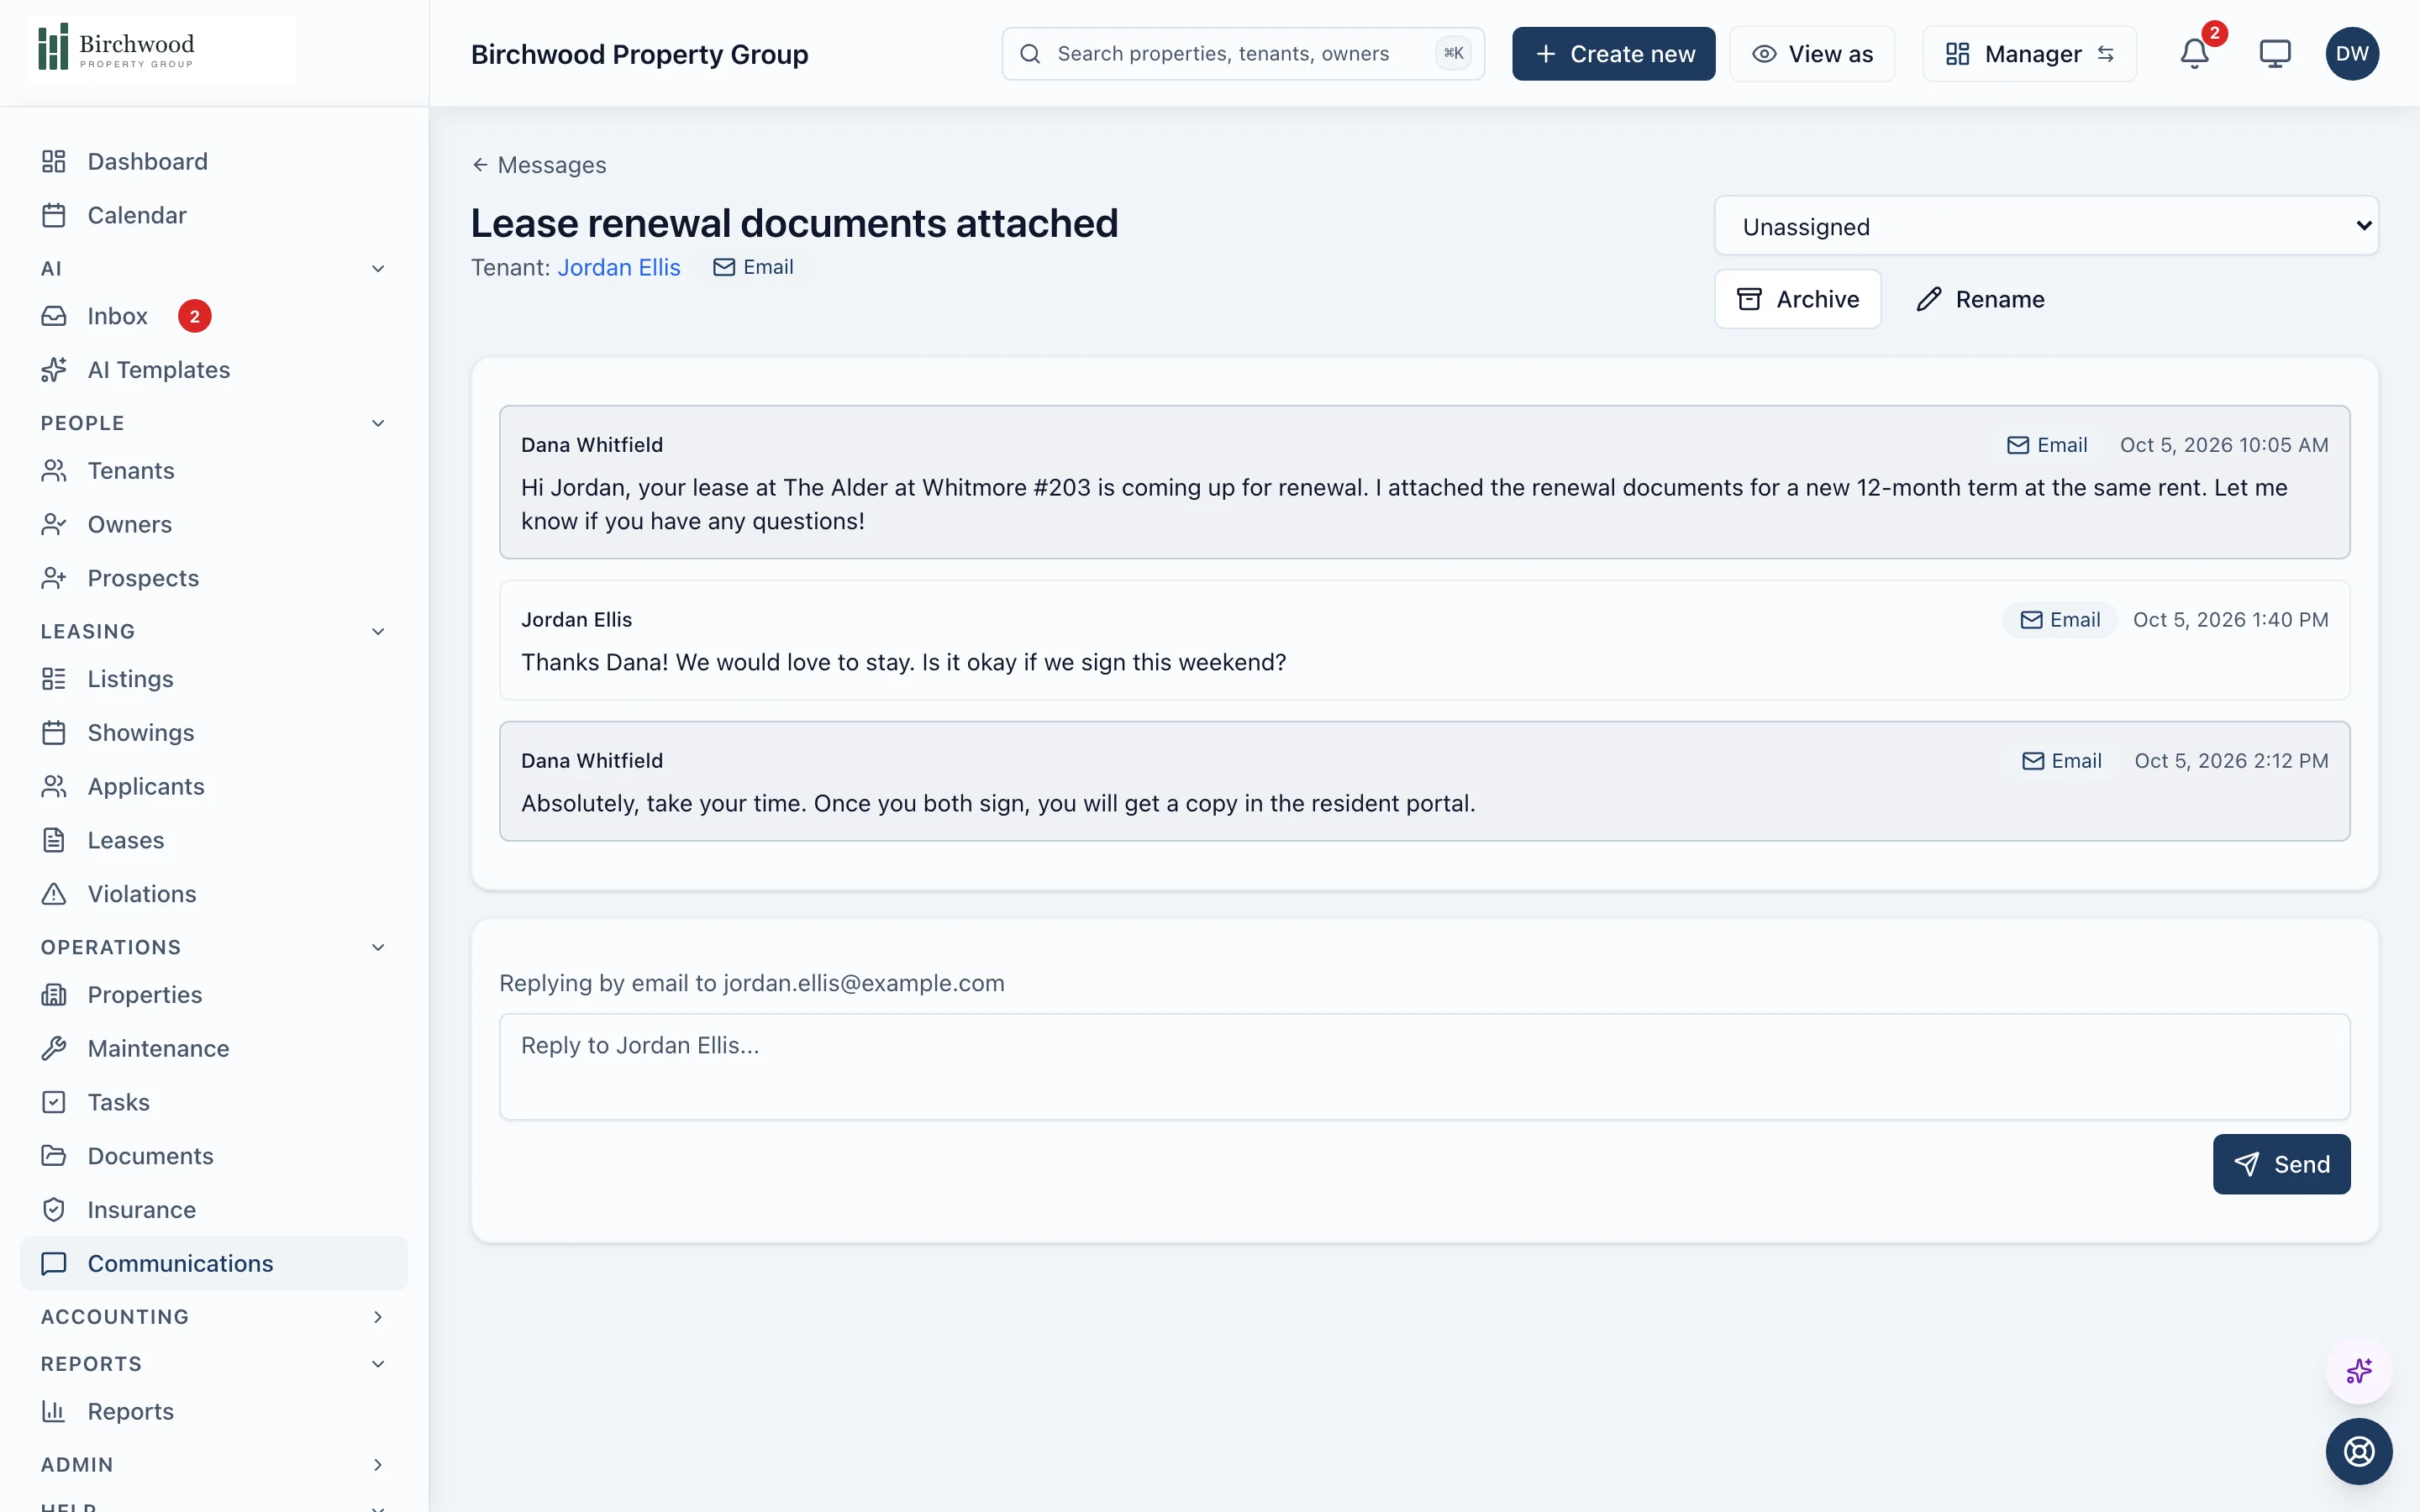Click the monitor display icon
The image size is (2420, 1512).
pos(2275,54)
